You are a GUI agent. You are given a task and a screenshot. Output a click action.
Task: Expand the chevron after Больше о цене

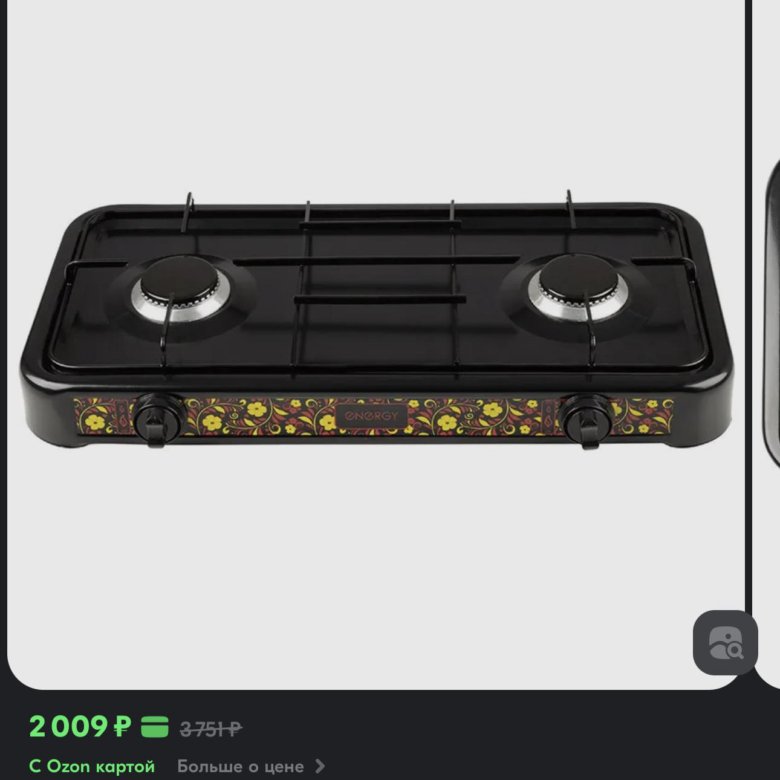320,766
